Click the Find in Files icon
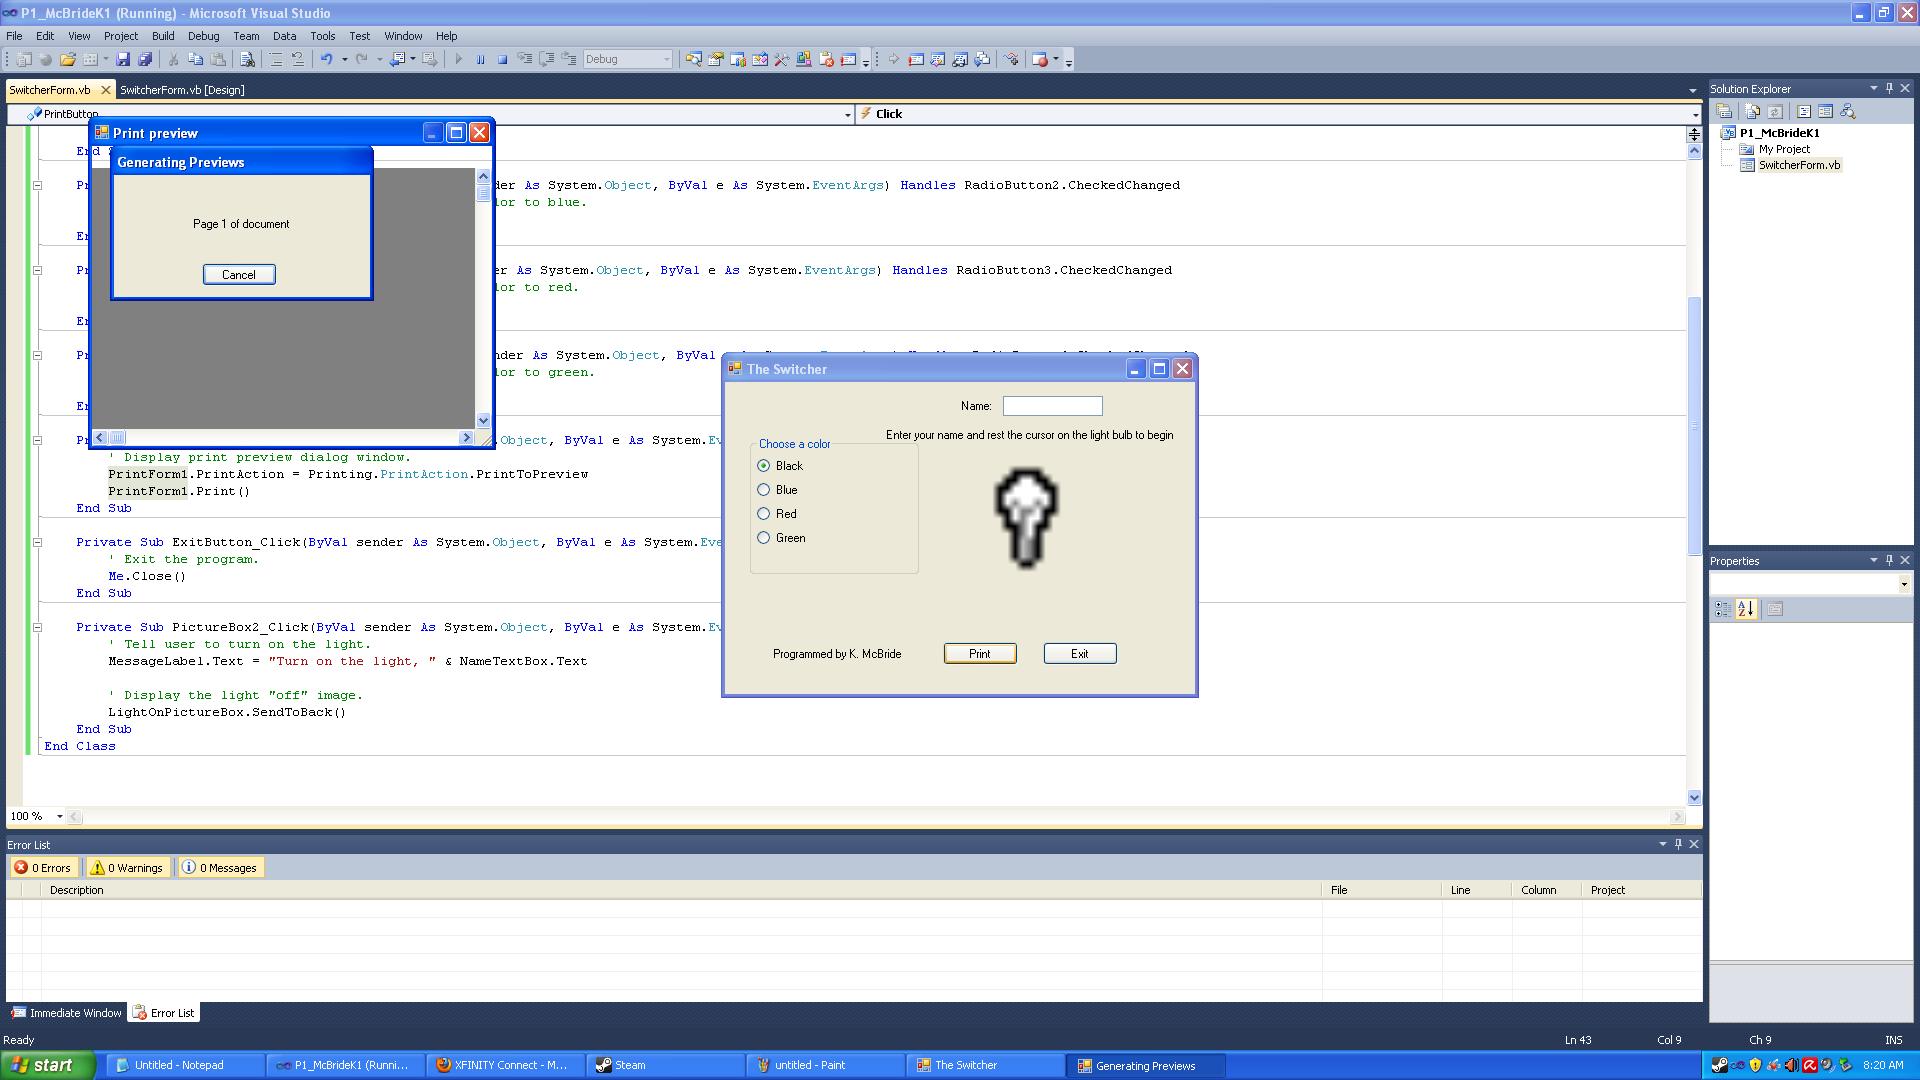This screenshot has height=1080, width=1920. coord(247,60)
